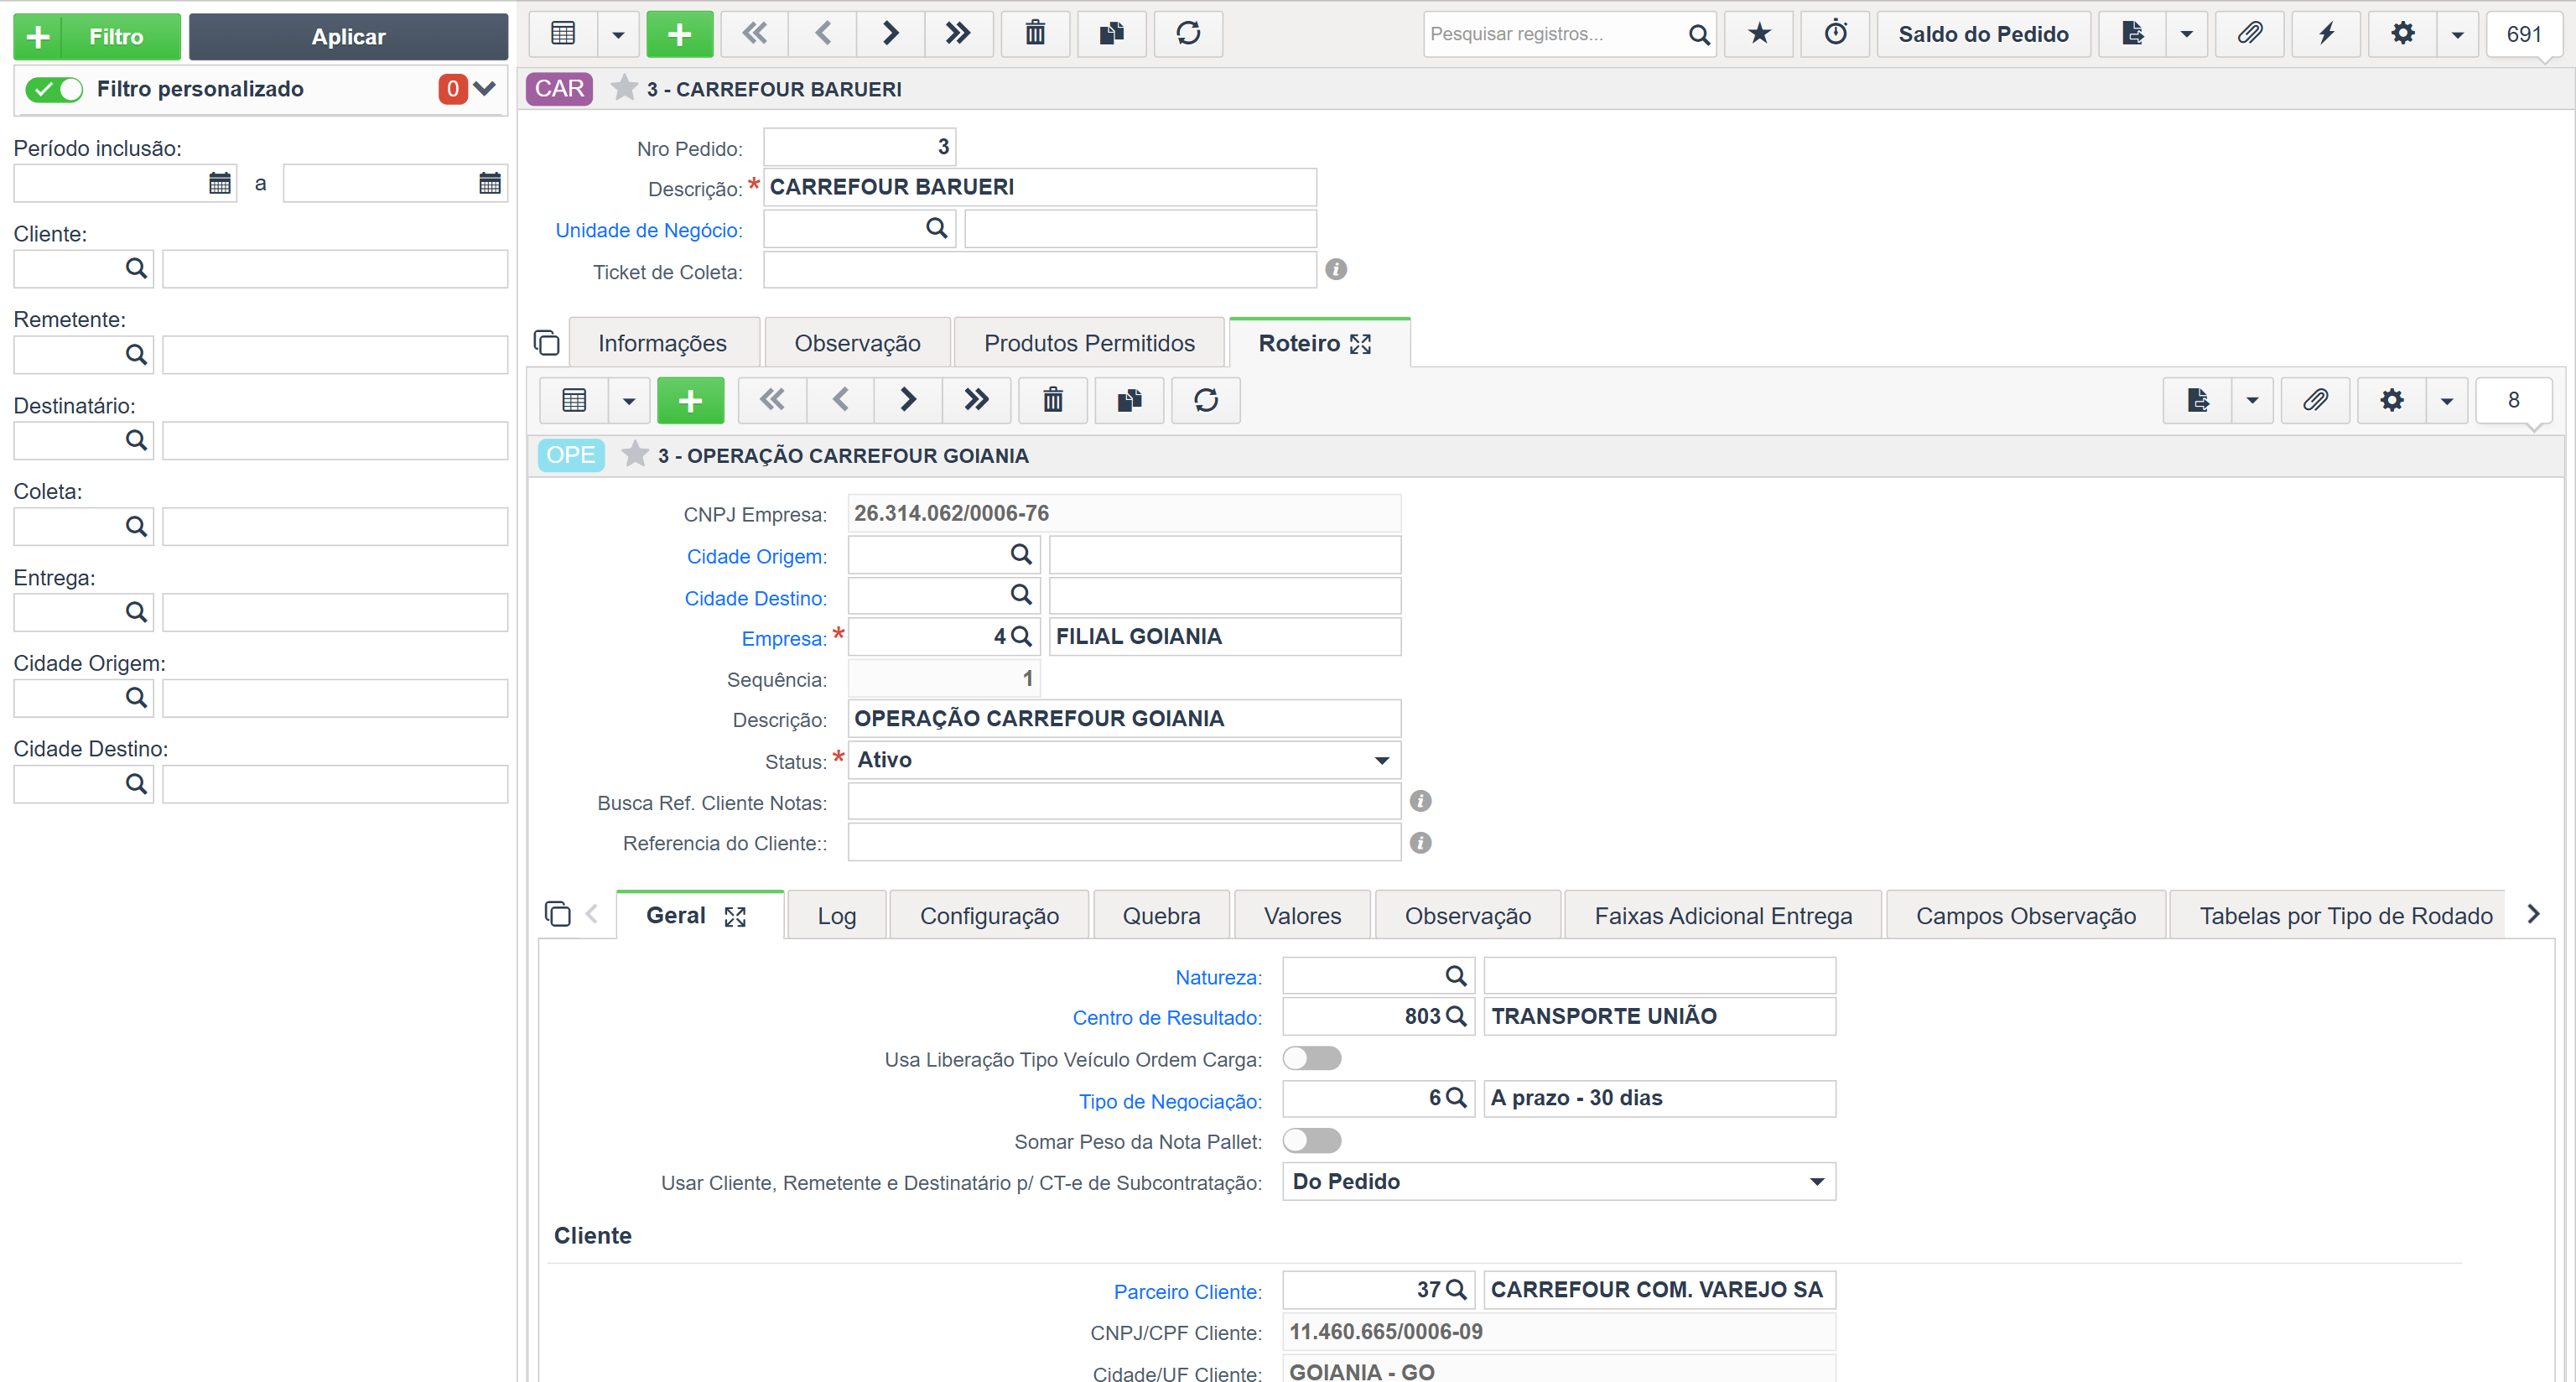Favorite the CARREFOUR BARUERI record star
The height and width of the screenshot is (1382, 2576).
pyautogui.click(x=624, y=89)
